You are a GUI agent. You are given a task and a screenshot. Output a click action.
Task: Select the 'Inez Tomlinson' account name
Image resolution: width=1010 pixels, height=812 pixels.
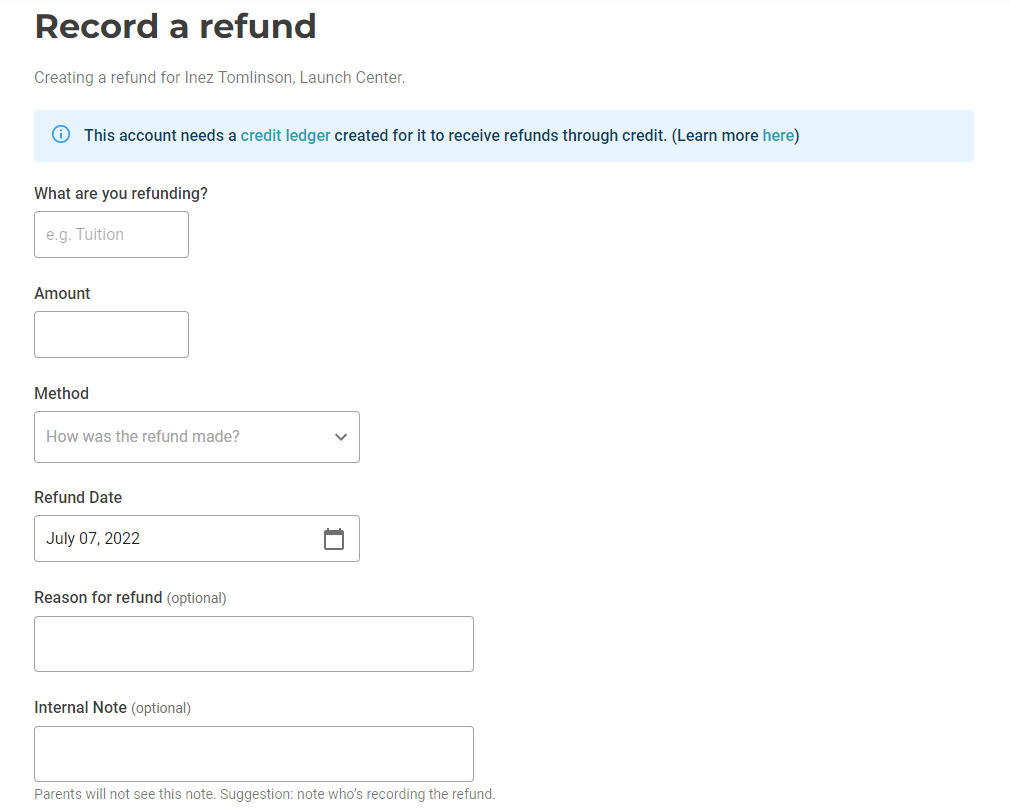[x=235, y=76]
